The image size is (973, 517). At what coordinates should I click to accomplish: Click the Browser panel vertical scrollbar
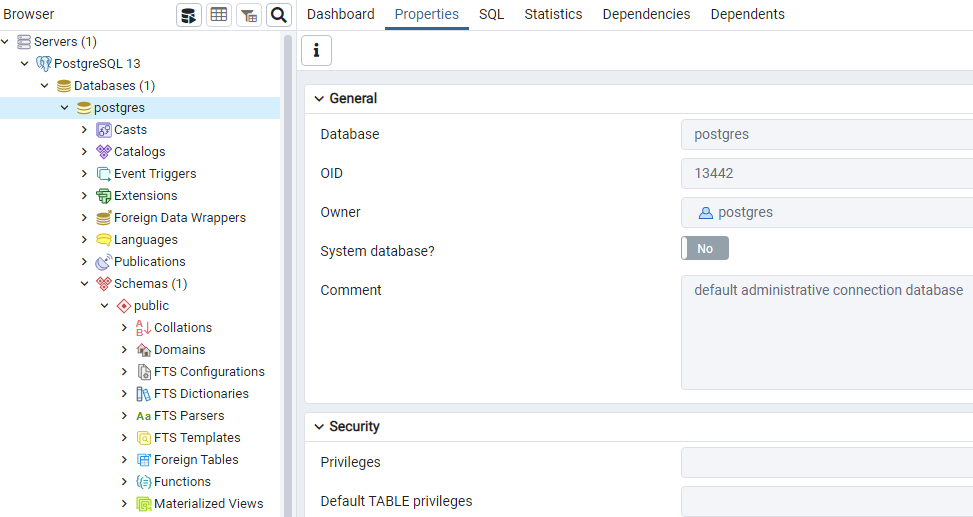(287, 276)
